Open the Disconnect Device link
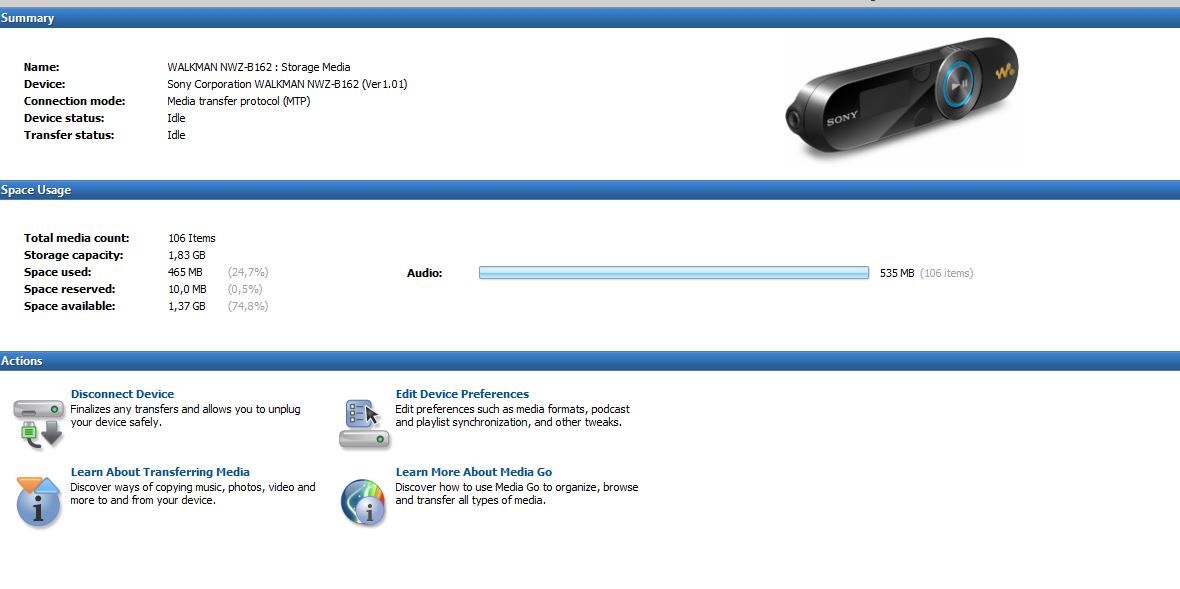Viewport: 1180px width, 589px height. 122,394
